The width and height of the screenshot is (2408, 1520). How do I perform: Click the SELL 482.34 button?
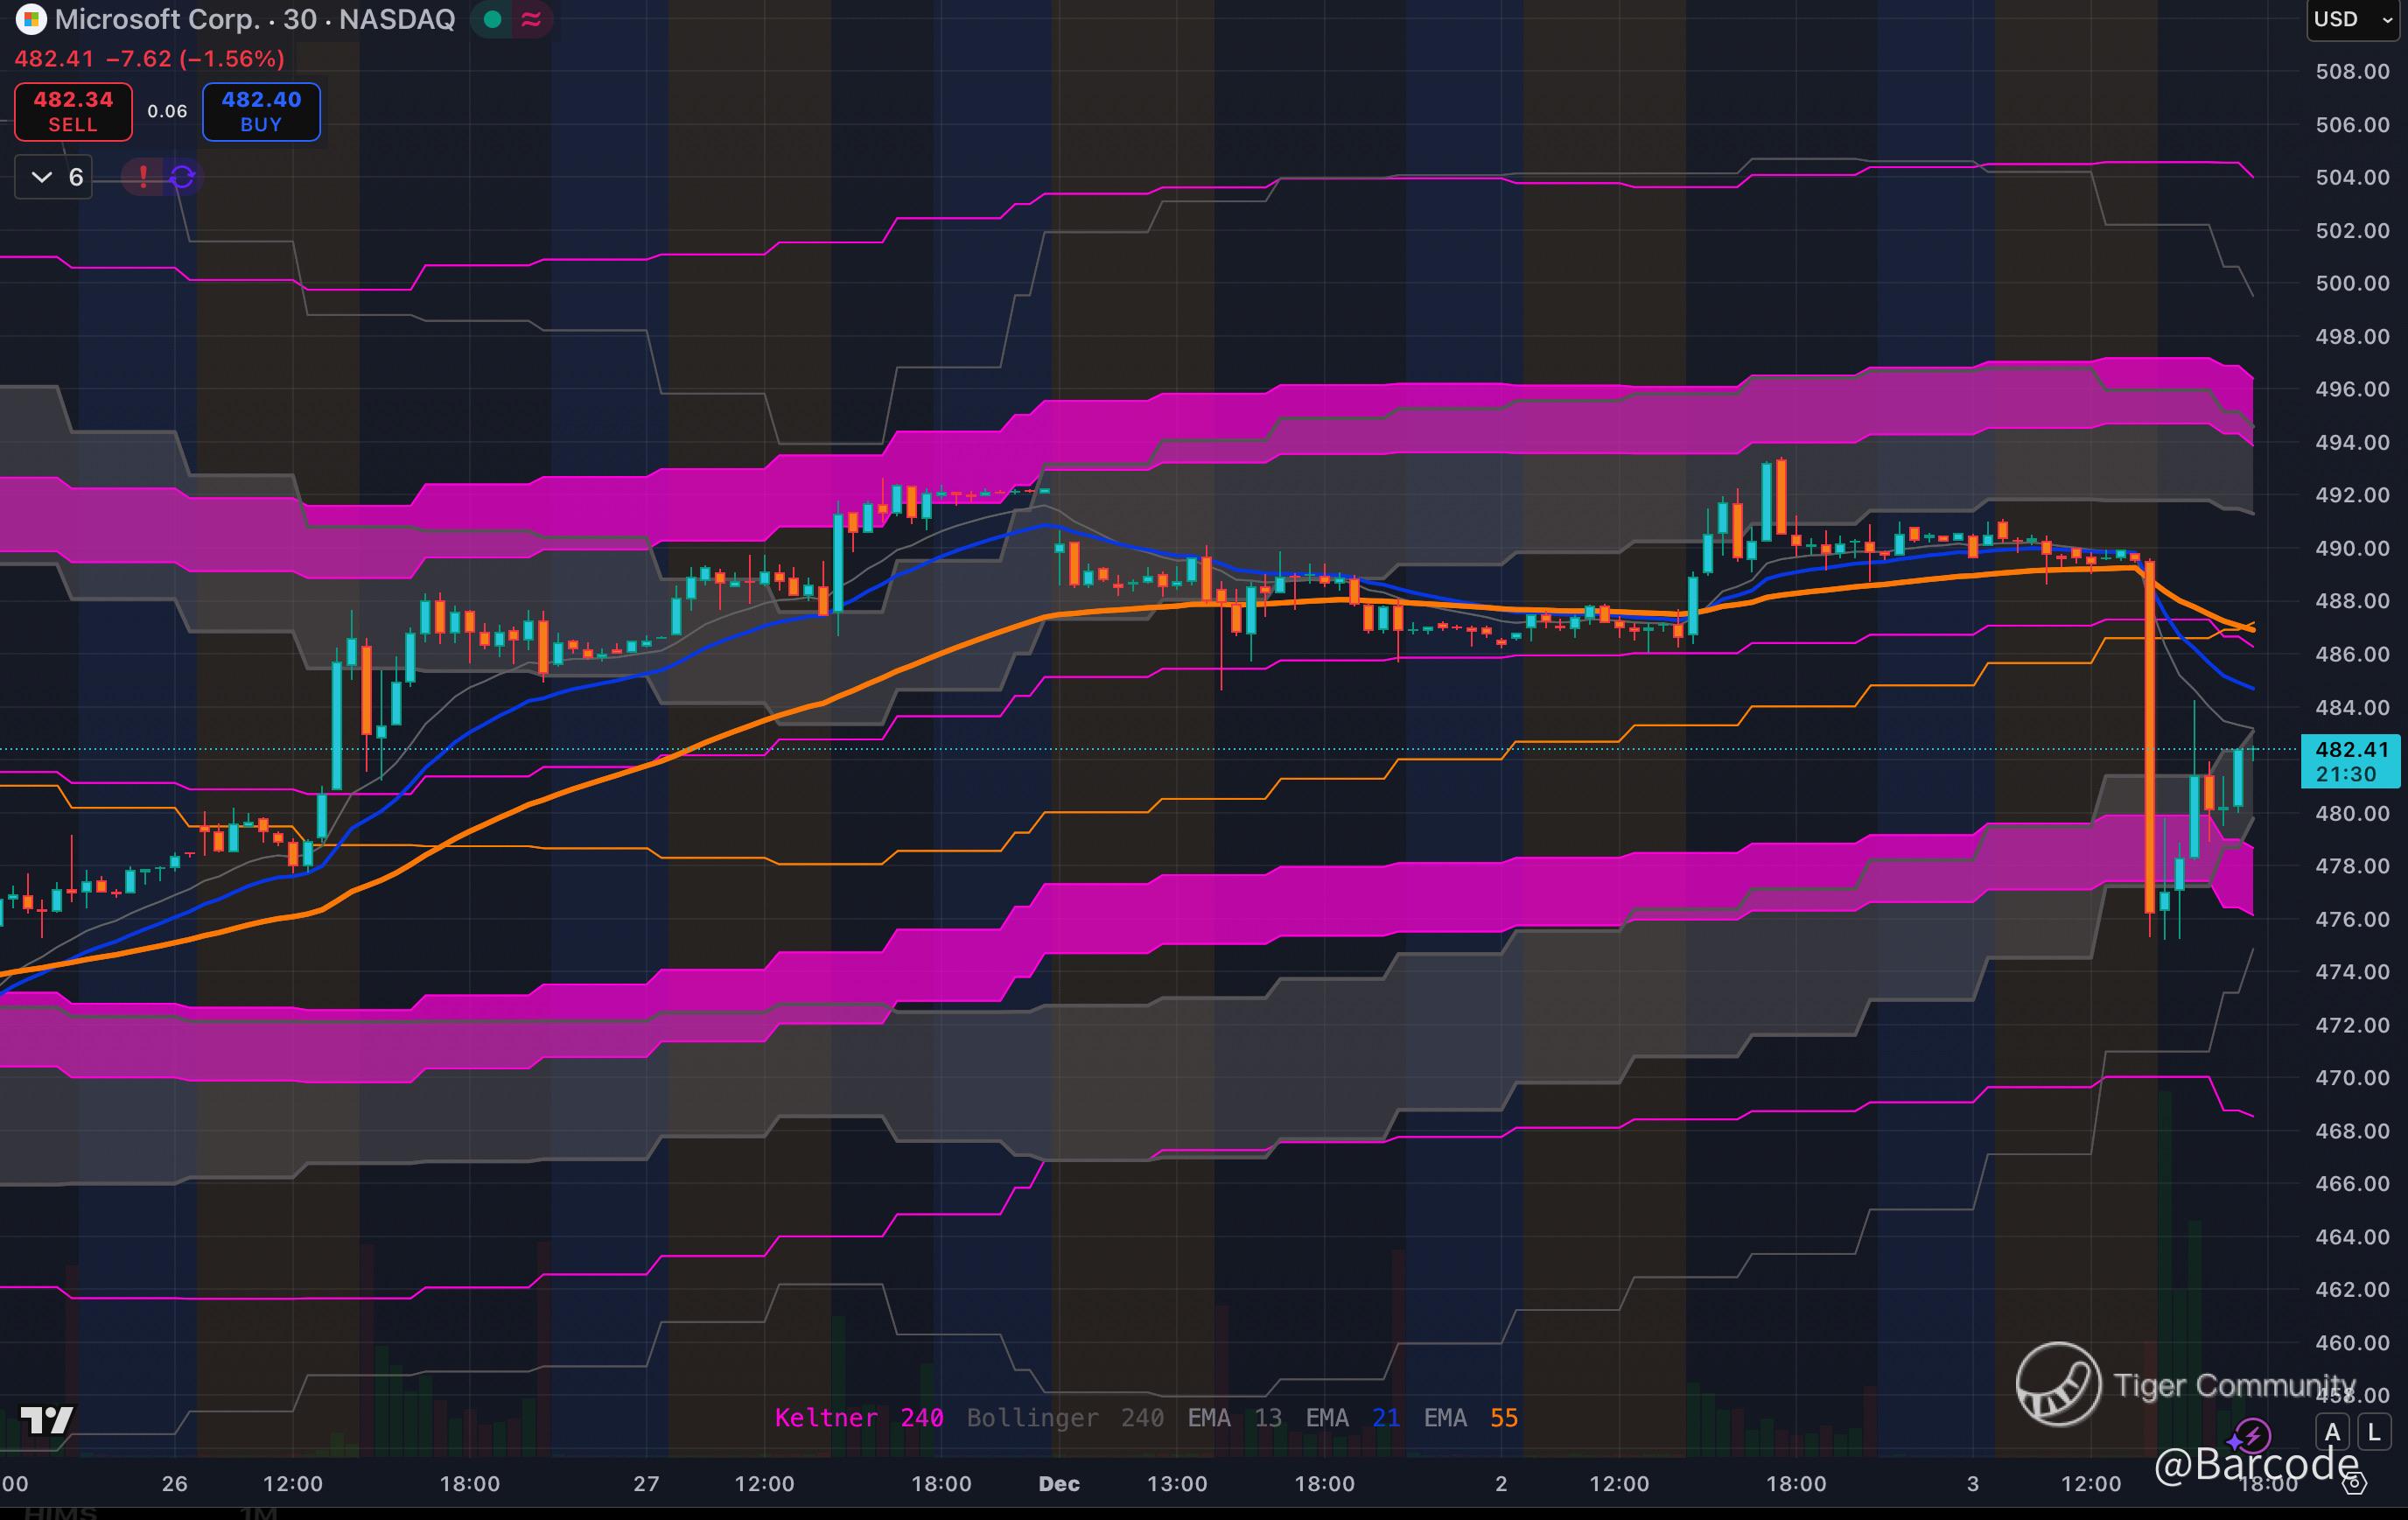(73, 111)
